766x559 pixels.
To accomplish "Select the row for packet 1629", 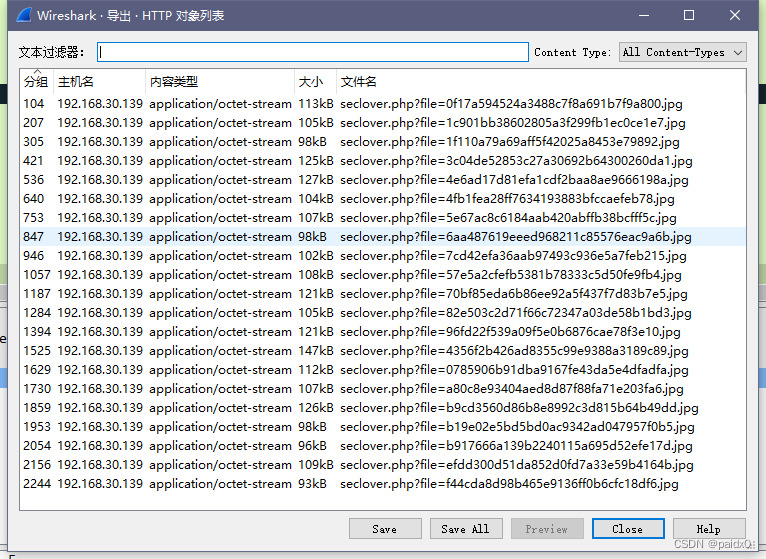I will point(383,370).
